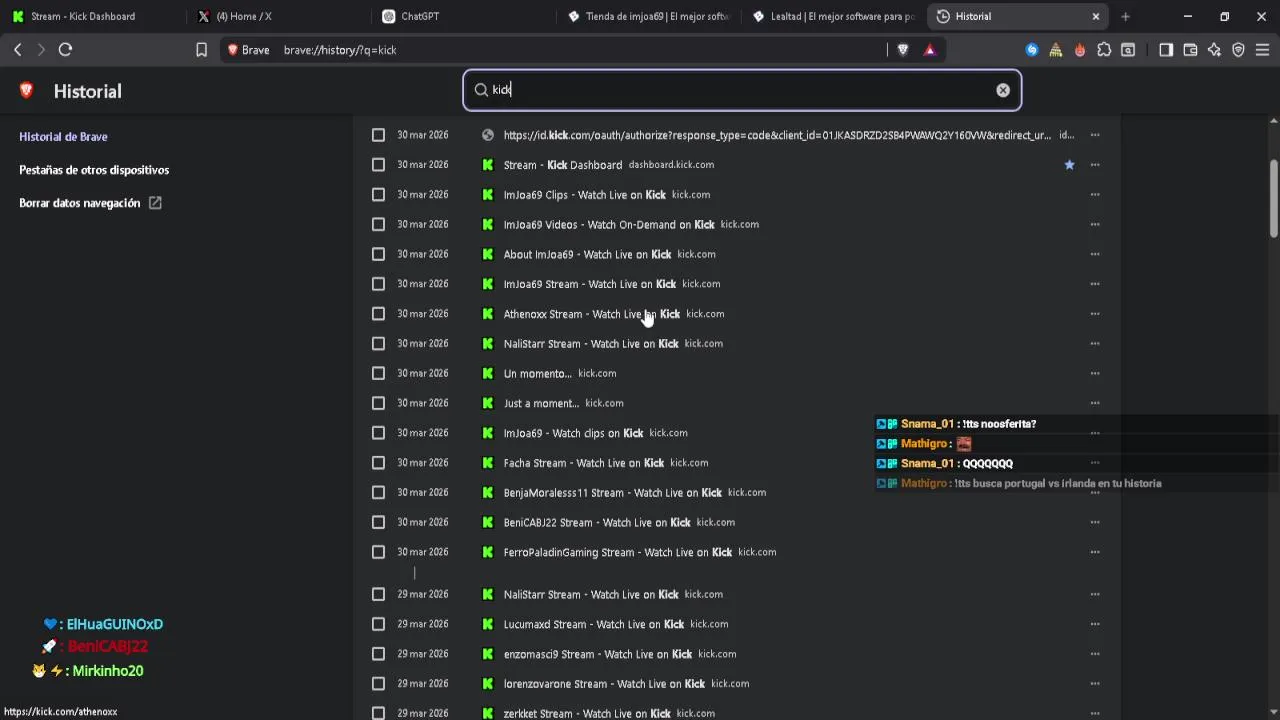Open more actions for NaliStarr Stream 29 mar row

[1095, 594]
